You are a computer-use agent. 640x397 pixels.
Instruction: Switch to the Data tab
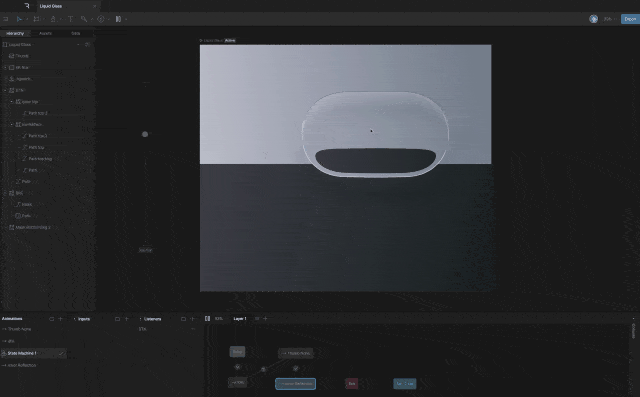76,33
